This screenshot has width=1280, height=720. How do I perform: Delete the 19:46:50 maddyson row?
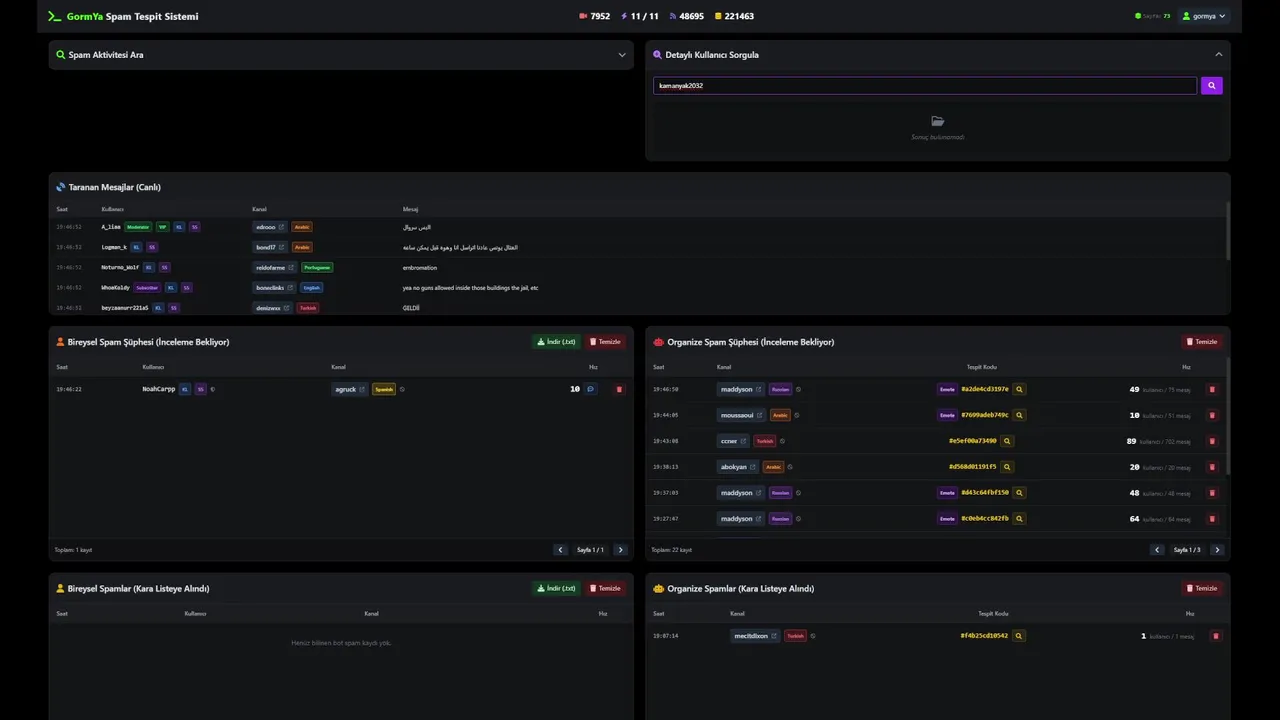(x=1213, y=389)
